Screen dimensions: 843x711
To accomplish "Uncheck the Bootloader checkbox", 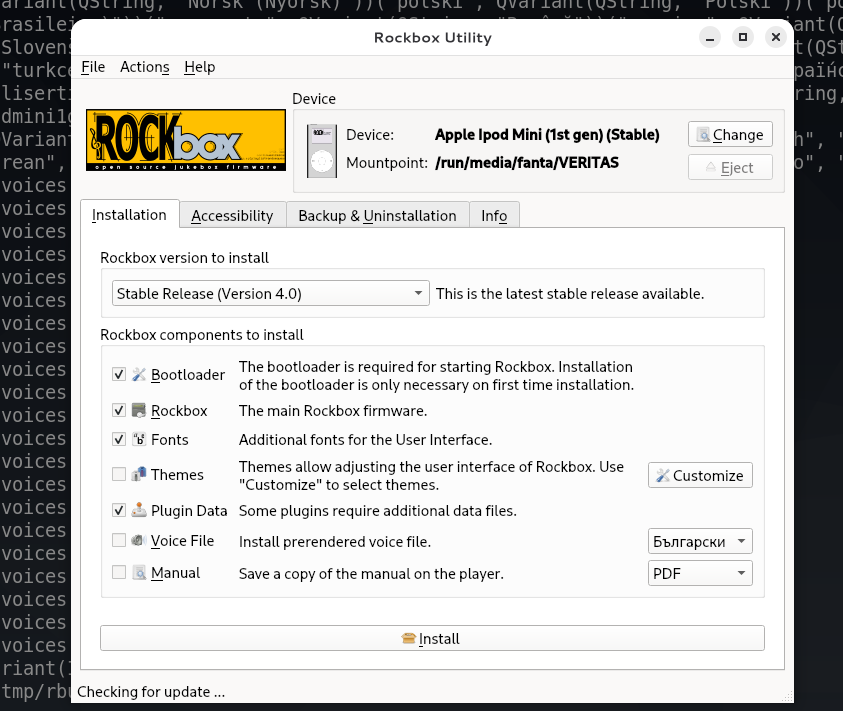I will (x=119, y=375).
